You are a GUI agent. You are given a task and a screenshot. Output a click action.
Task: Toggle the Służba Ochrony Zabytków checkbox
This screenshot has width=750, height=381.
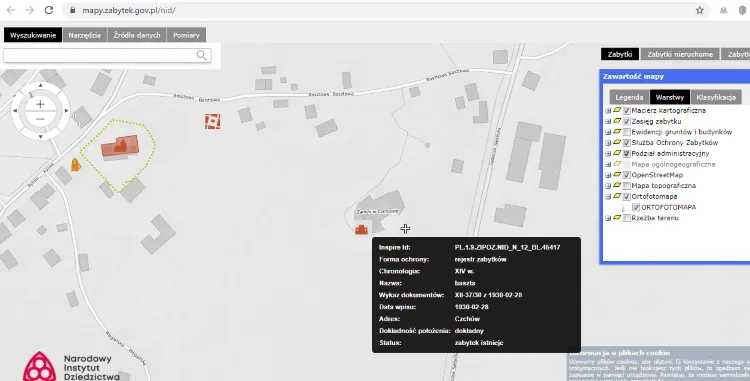[627, 143]
